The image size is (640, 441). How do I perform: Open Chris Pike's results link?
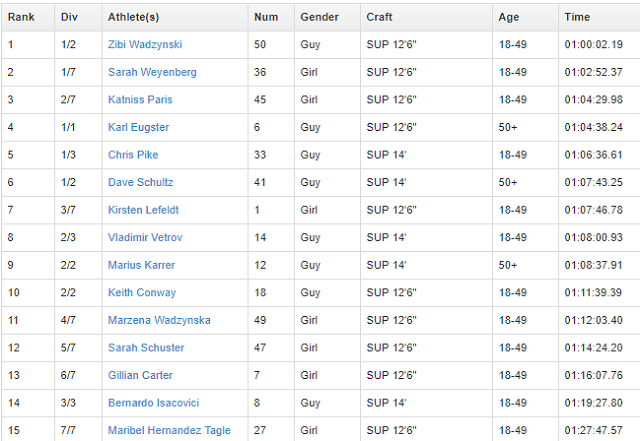pyautogui.click(x=133, y=155)
